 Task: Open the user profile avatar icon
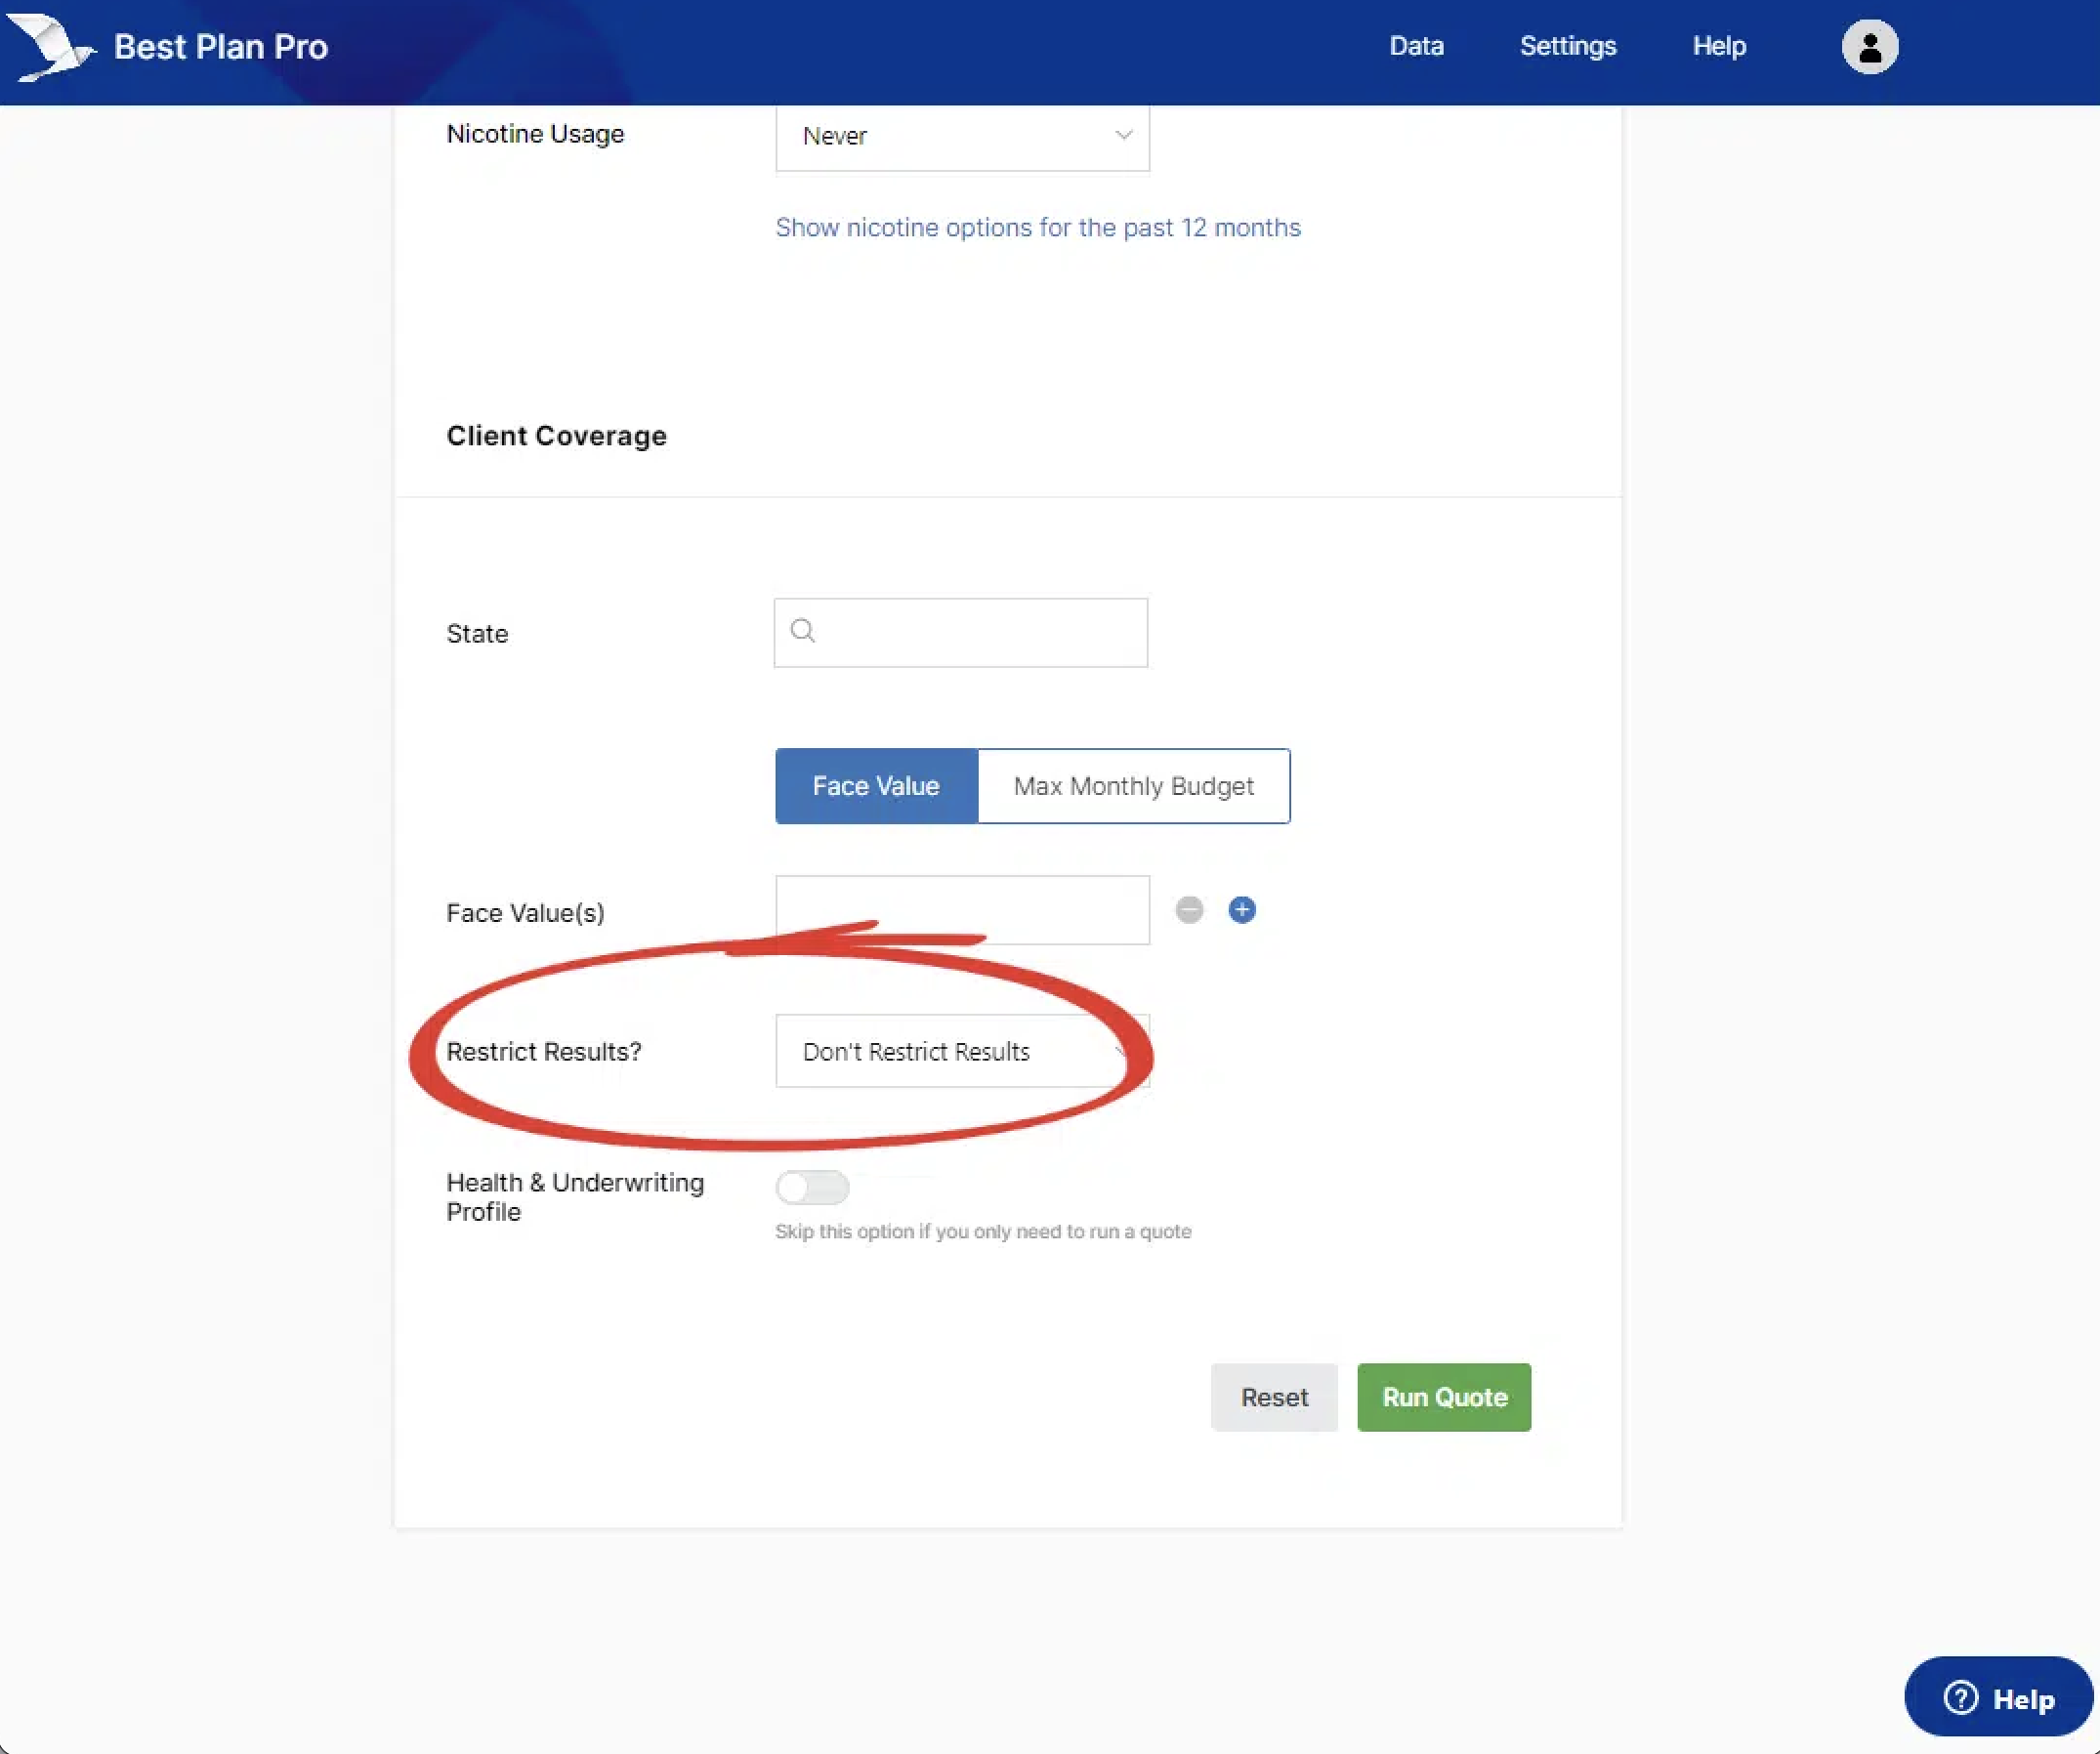point(1869,47)
